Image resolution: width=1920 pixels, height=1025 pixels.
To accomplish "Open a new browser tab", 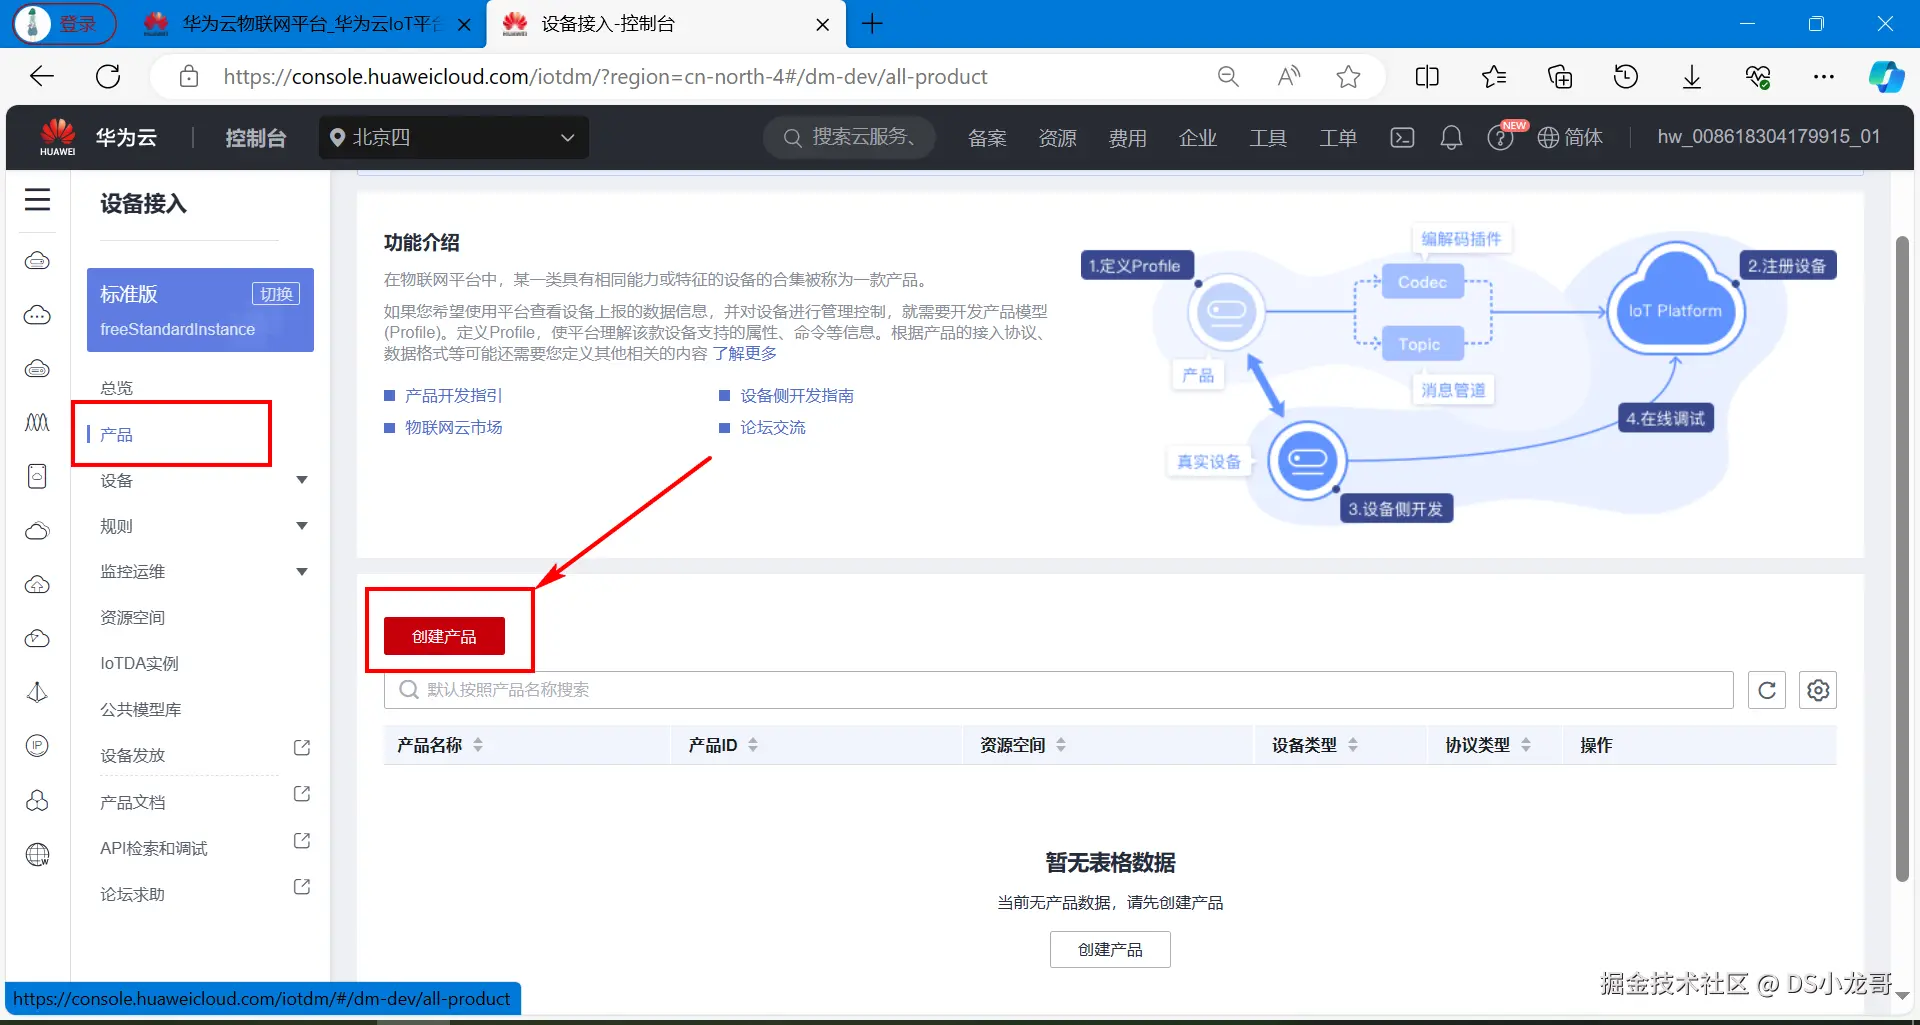I will tap(872, 24).
